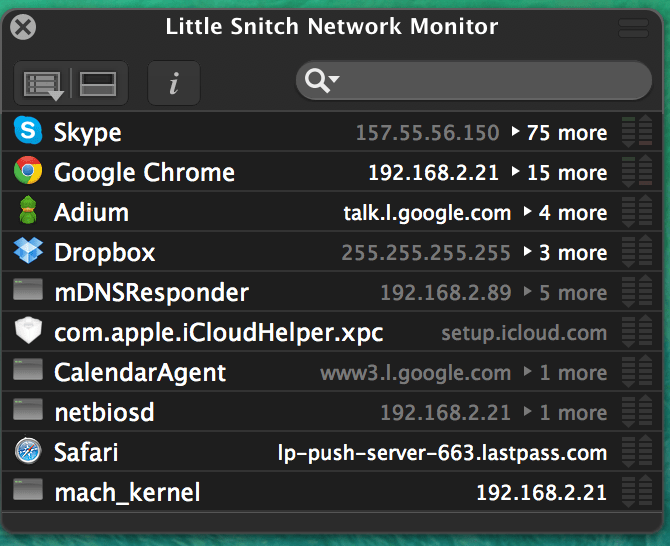670x546 pixels.
Task: Click the lp-push-server-663.lastpass.com address
Action: (442, 453)
